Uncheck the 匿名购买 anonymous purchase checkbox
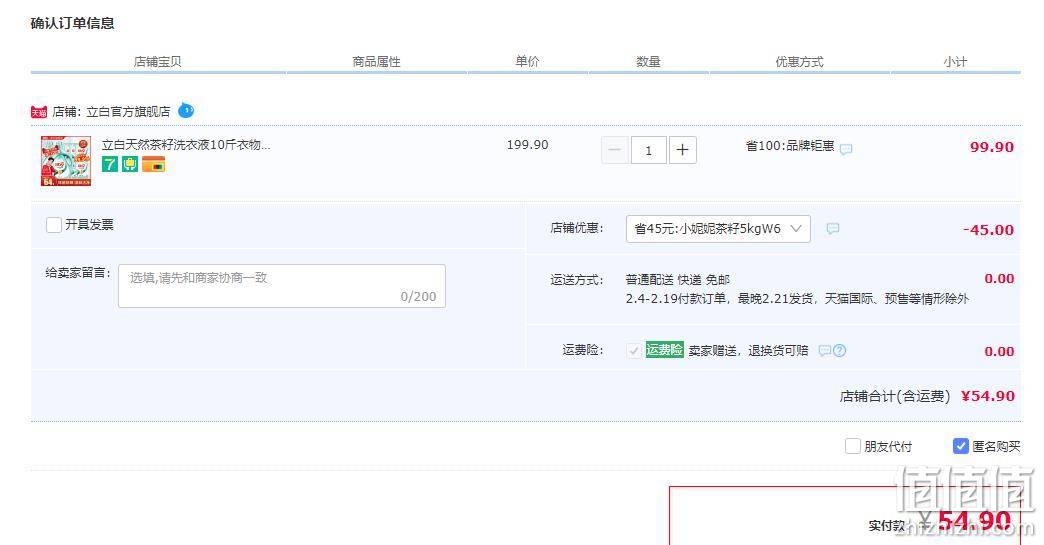The width and height of the screenshot is (1044, 545). 960,446
